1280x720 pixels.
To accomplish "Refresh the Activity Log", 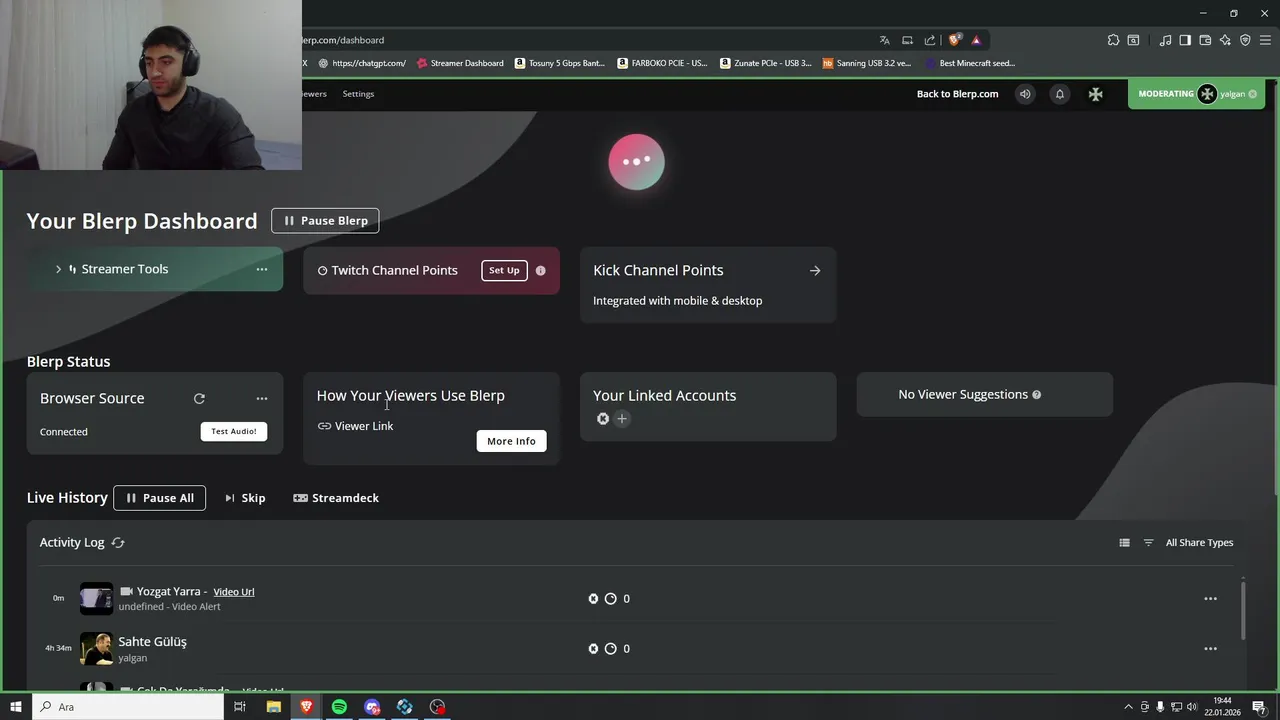I will click(118, 542).
